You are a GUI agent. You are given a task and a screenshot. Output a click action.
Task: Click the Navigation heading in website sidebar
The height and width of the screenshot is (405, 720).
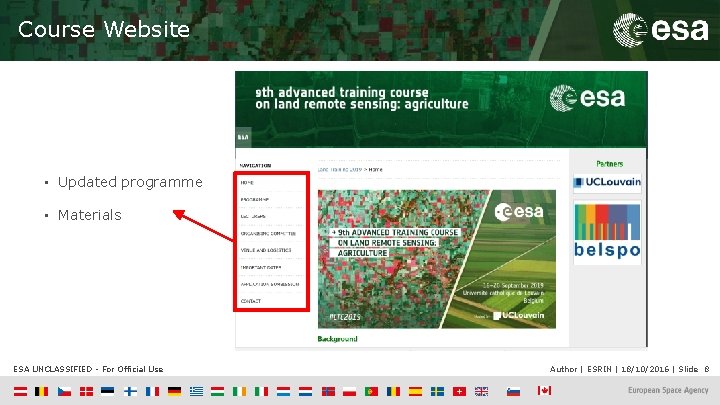pos(255,165)
